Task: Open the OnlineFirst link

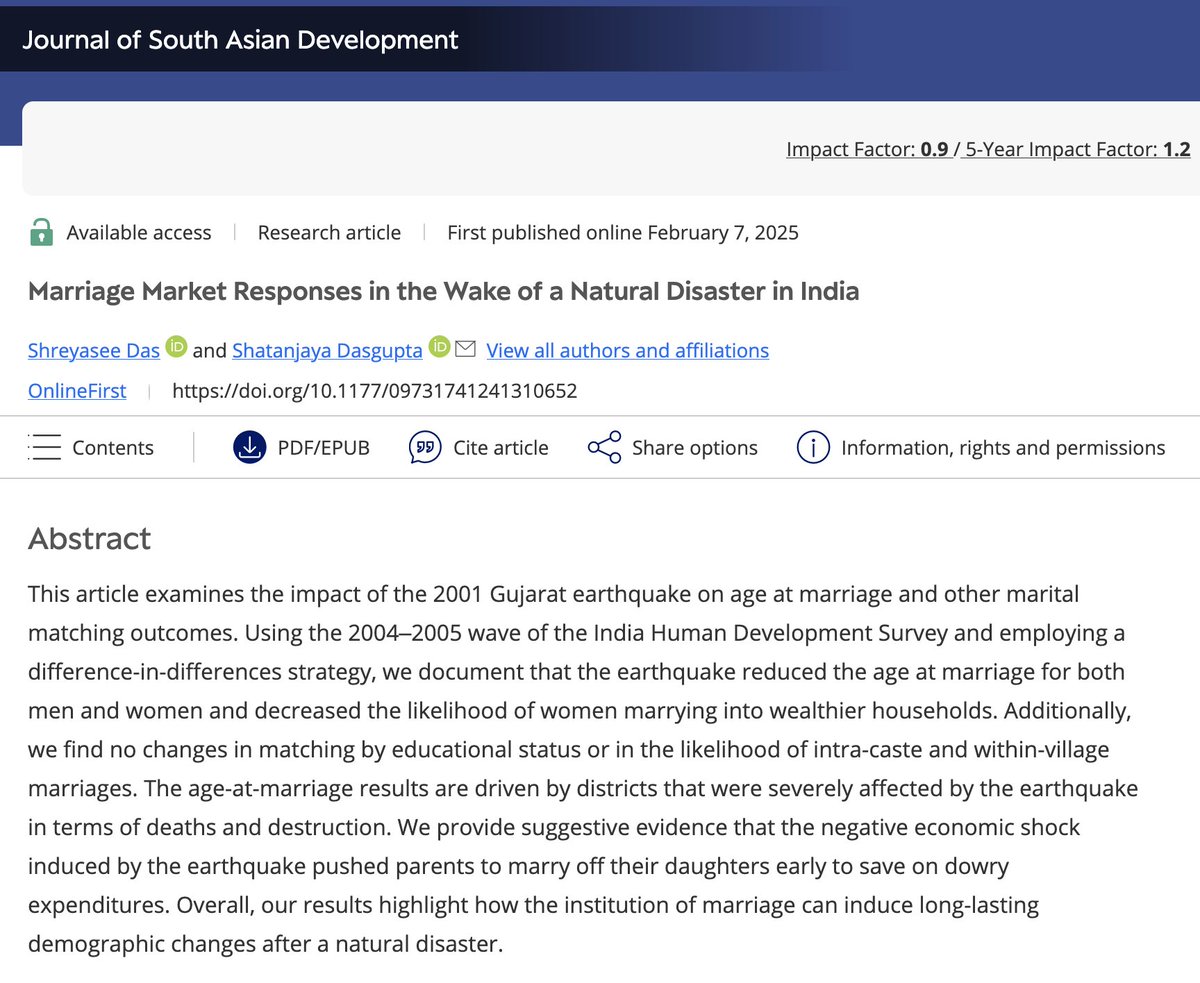Action: 77,391
